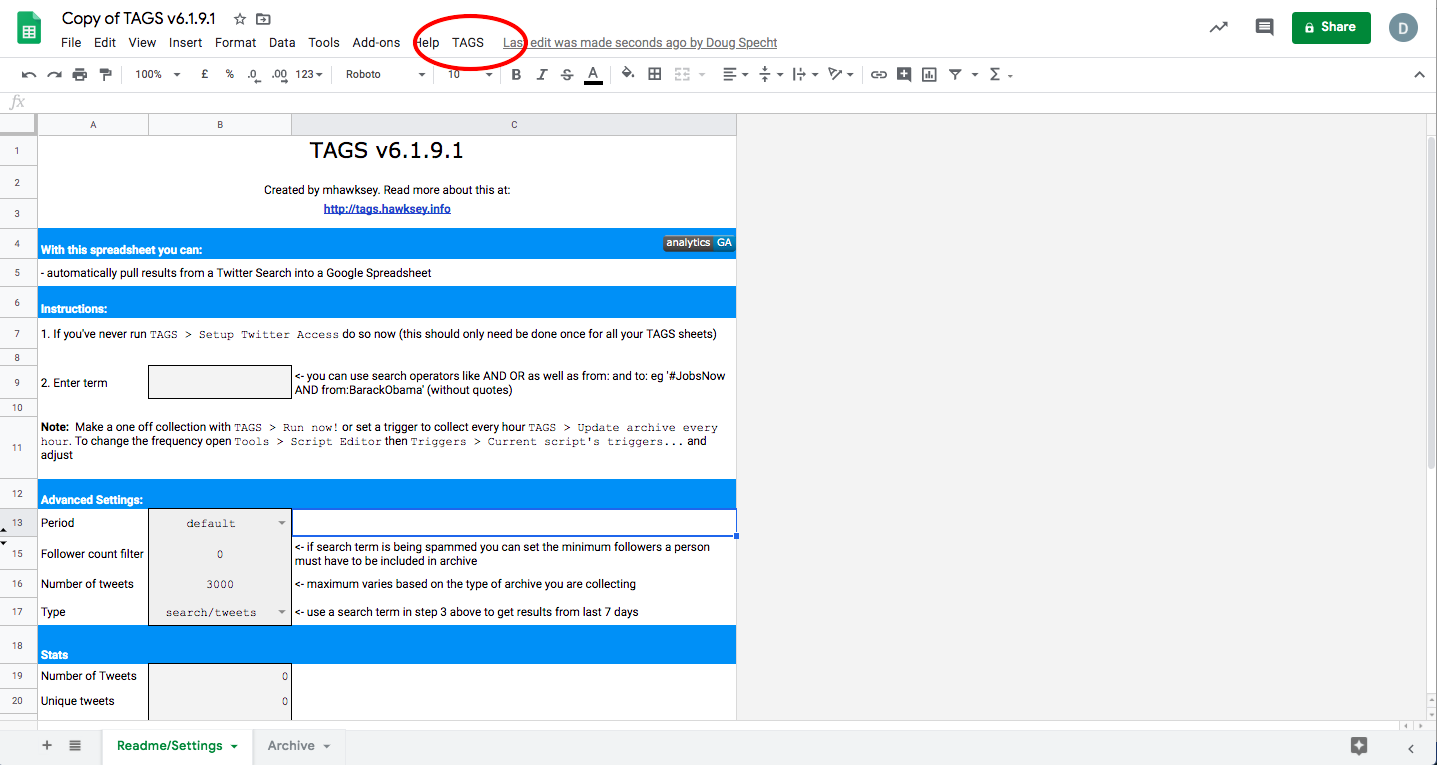Toggle strikethrough formatting

pyautogui.click(x=567, y=75)
